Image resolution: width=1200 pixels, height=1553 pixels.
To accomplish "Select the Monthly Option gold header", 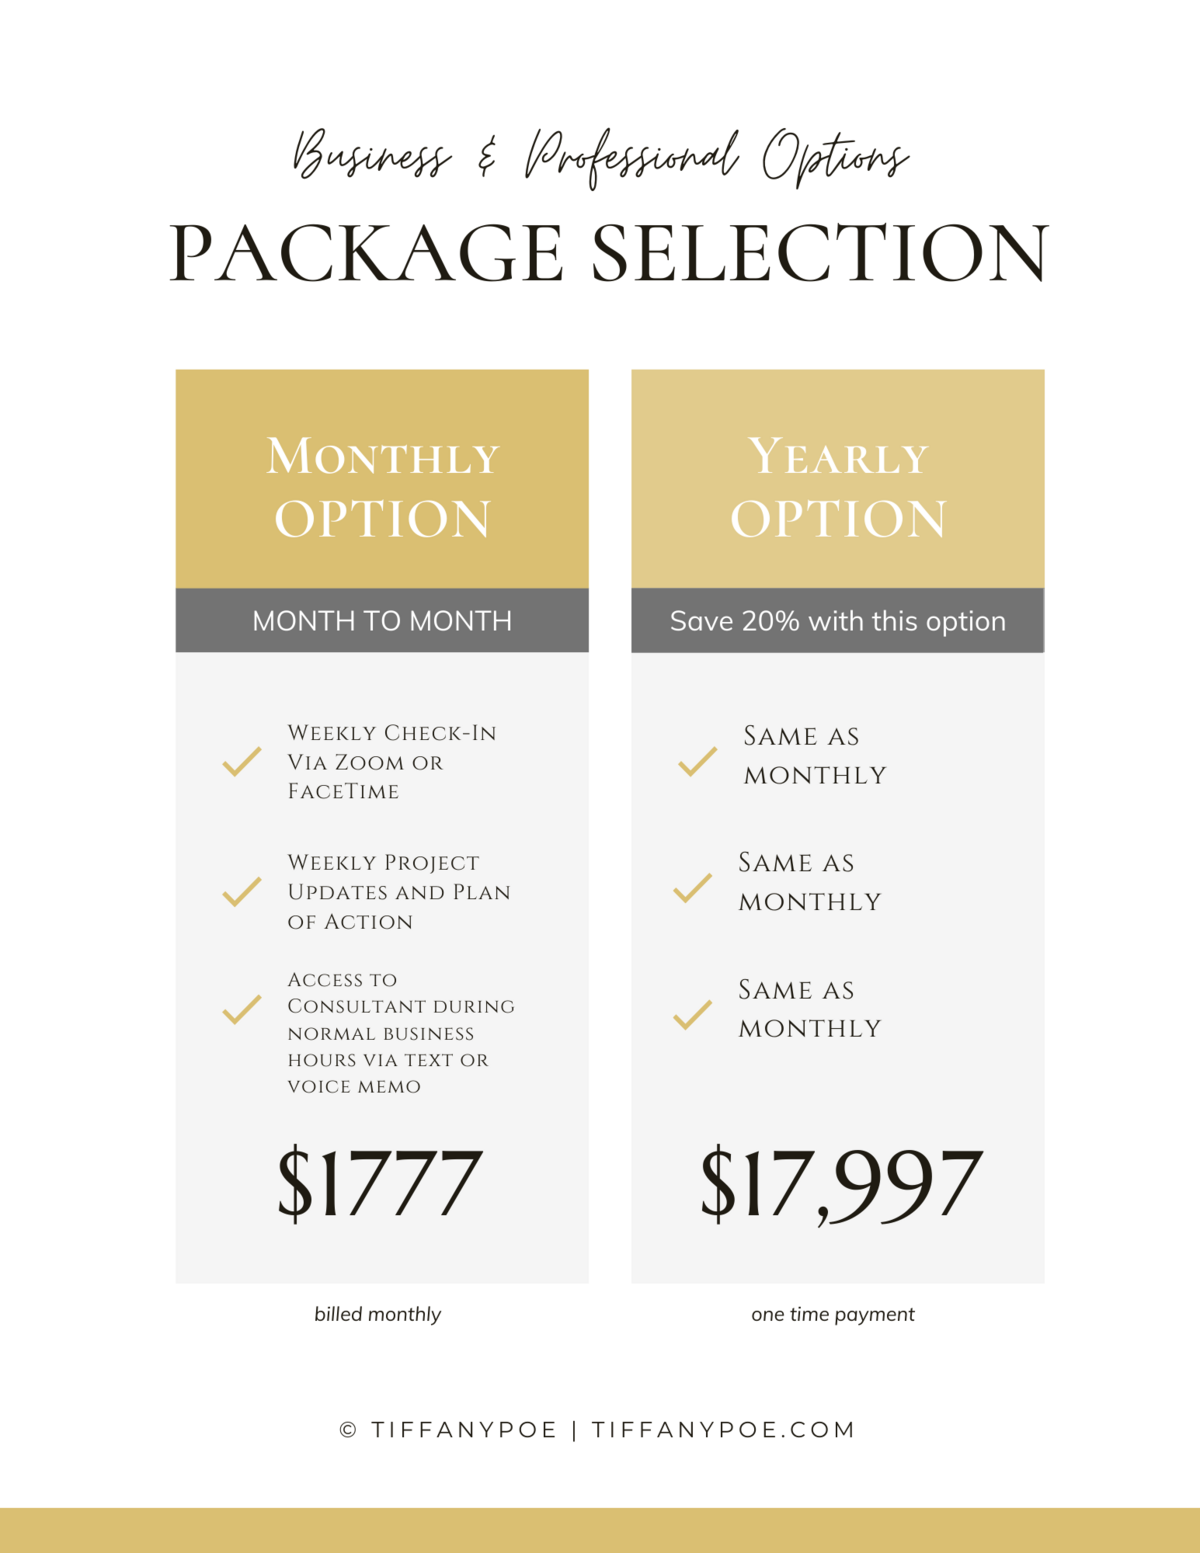I will [382, 480].
